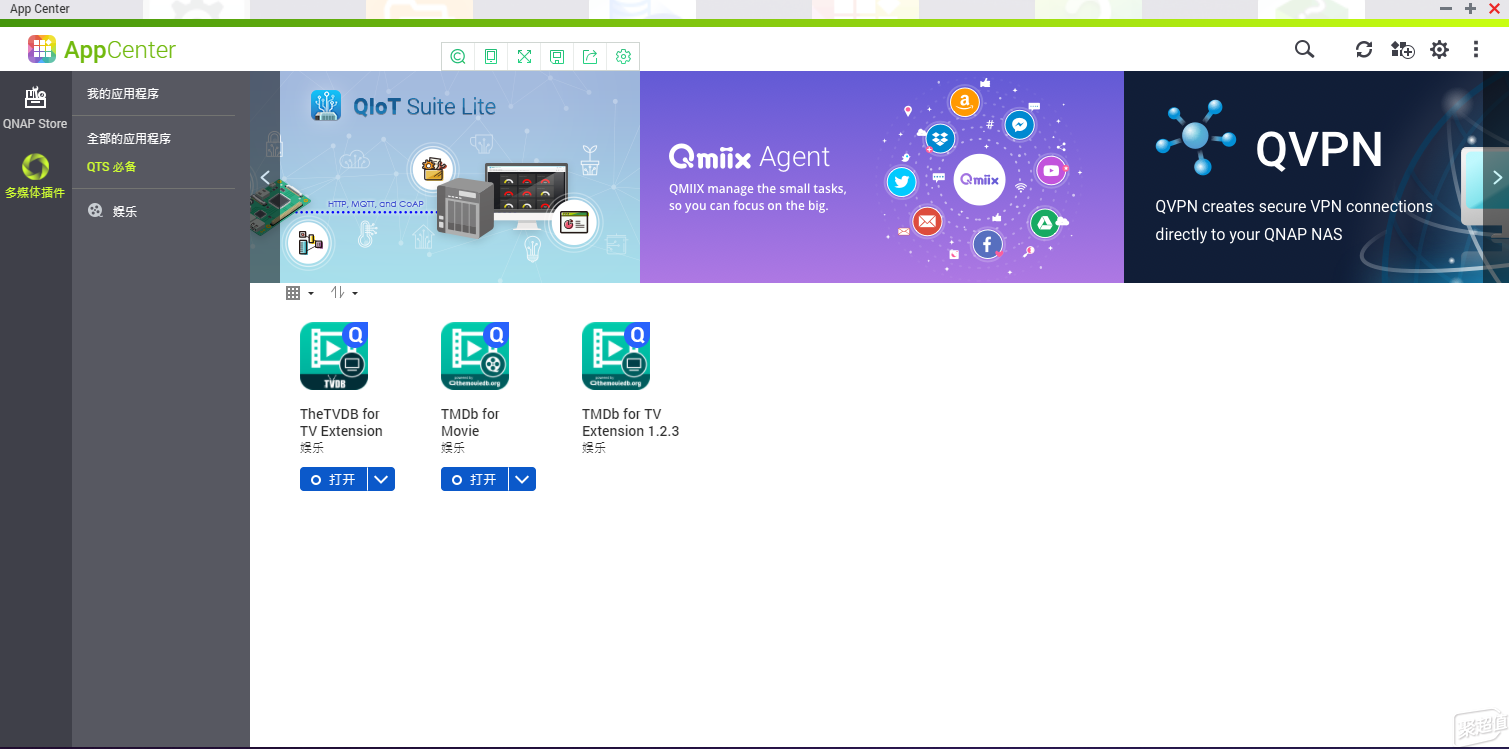The height and width of the screenshot is (749, 1509).
Task: Click the AppCenter logo icon
Action: click(42, 49)
